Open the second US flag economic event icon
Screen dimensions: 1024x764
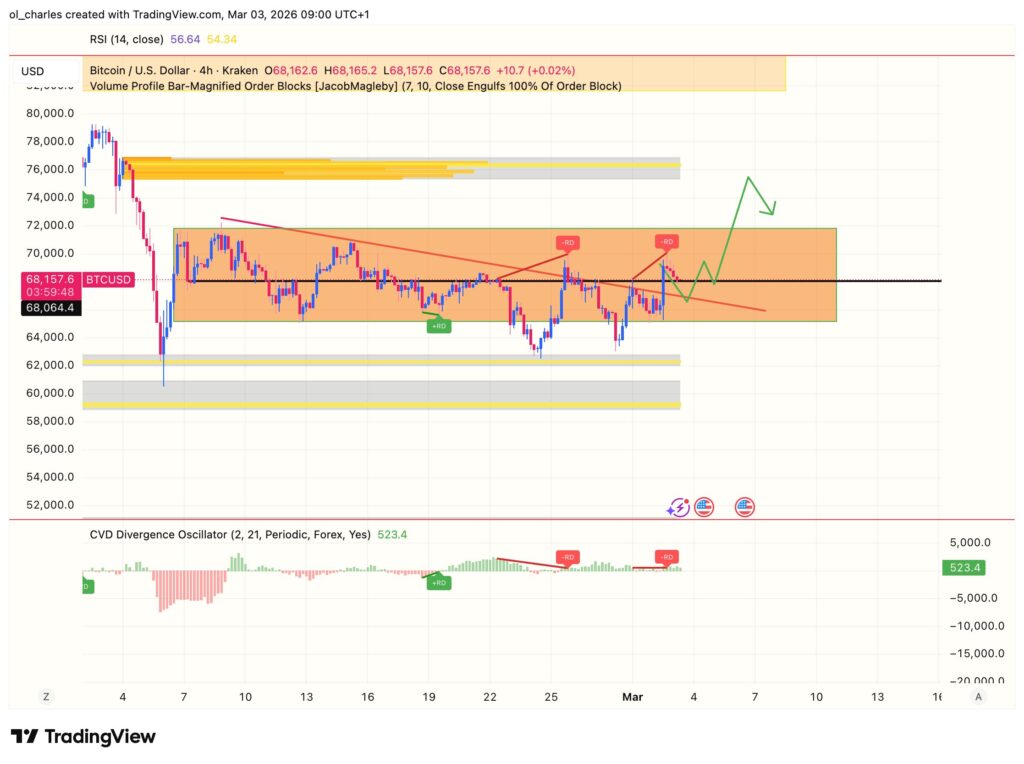pos(743,507)
